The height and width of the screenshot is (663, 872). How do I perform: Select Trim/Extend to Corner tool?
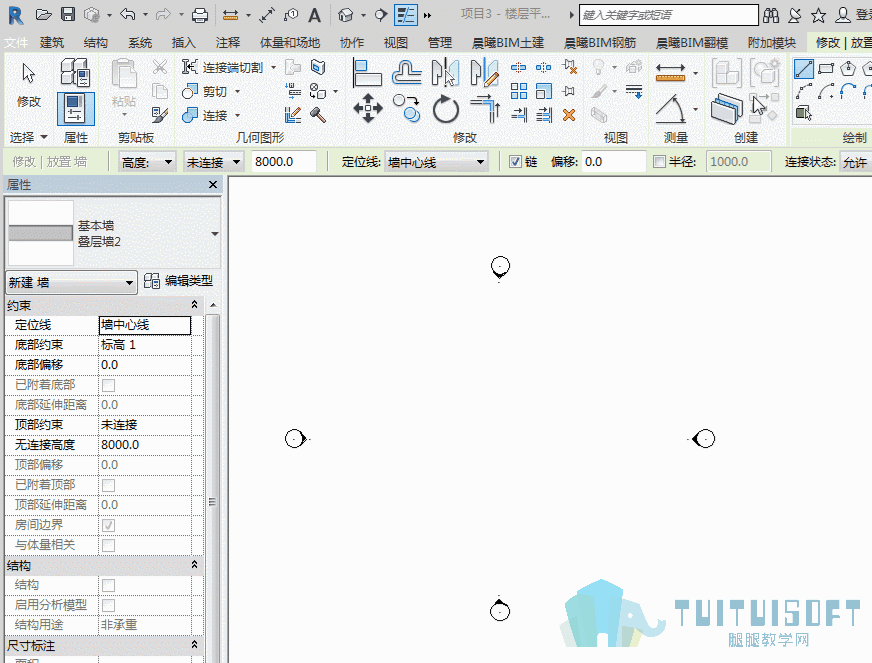point(485,108)
